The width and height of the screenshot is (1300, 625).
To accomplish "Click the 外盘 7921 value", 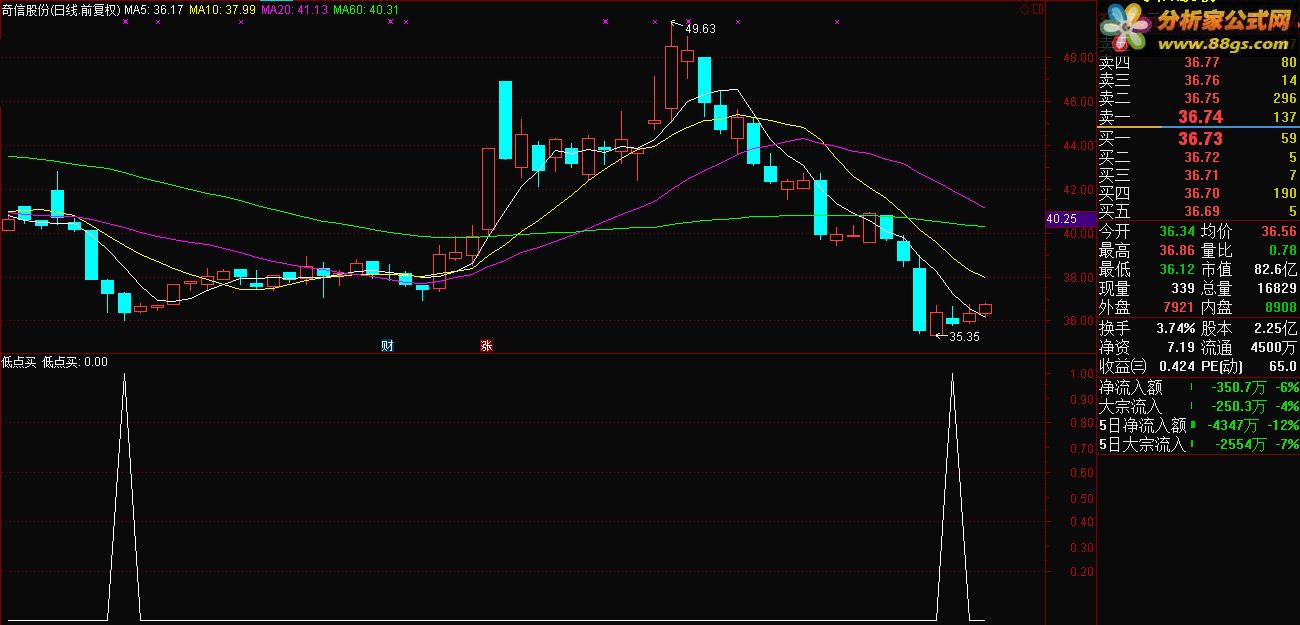I will pos(1147,308).
